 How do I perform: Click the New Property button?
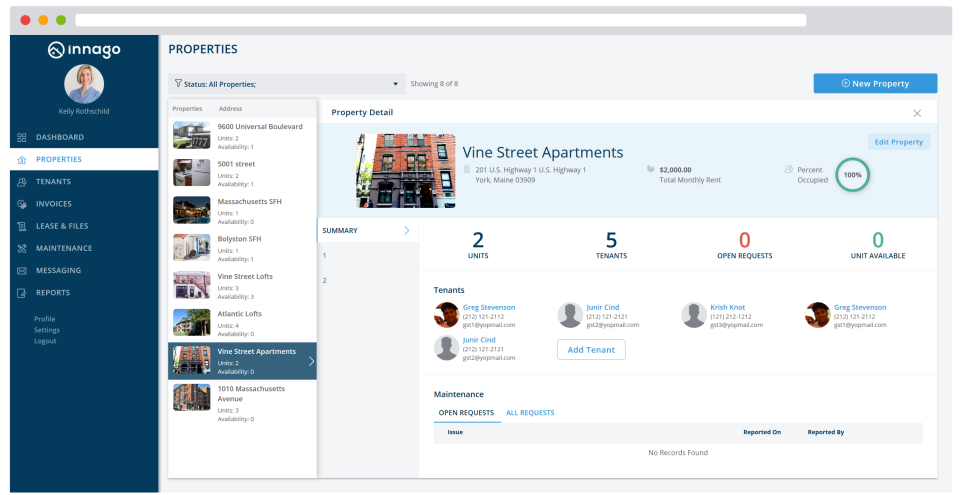875,83
